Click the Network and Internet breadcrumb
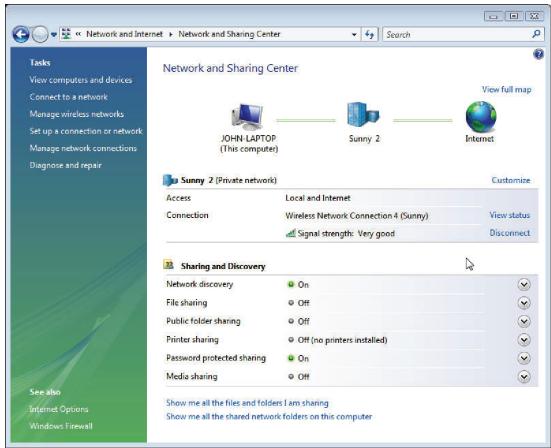This screenshot has width=551, height=448. 124,34
